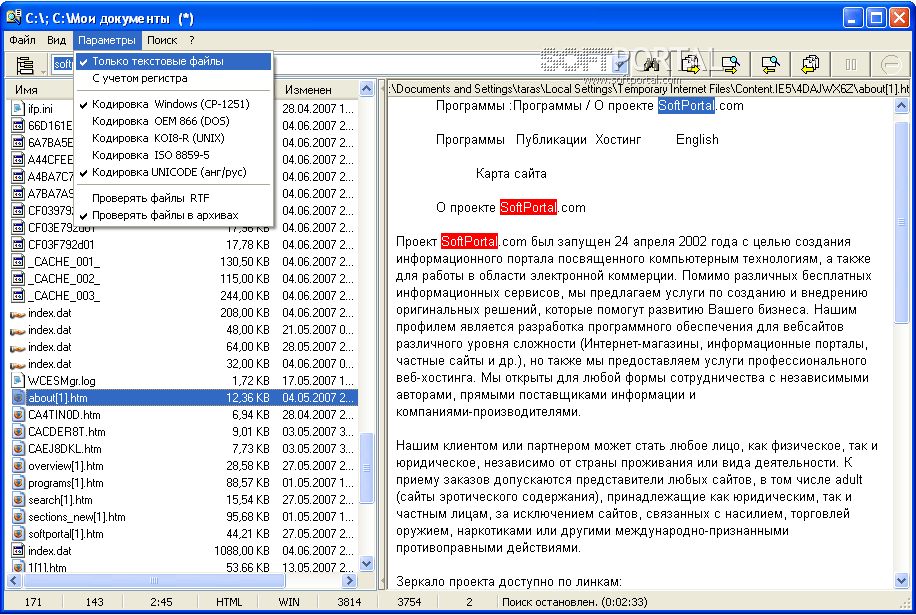This screenshot has height=615, width=916.
Task: Select the search[1].htm file row
Action: click(x=183, y=500)
